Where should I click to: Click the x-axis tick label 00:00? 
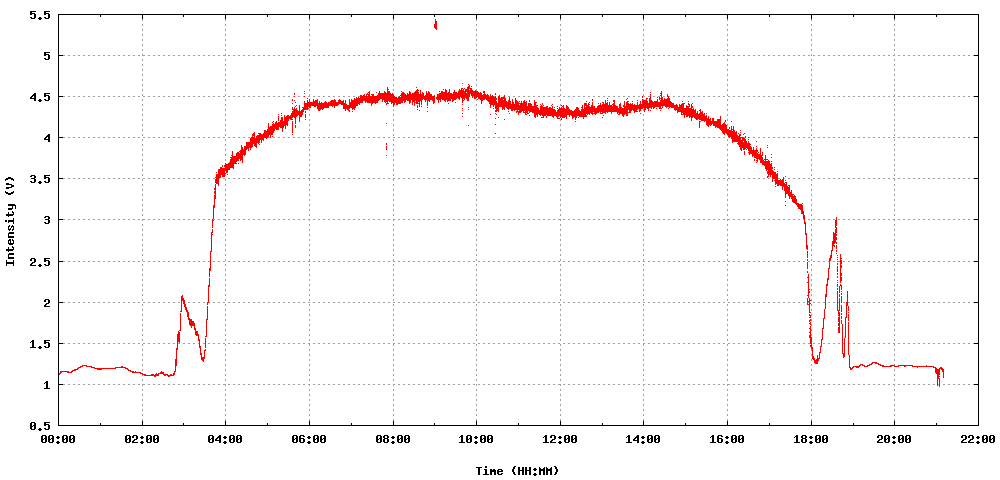(x=59, y=439)
